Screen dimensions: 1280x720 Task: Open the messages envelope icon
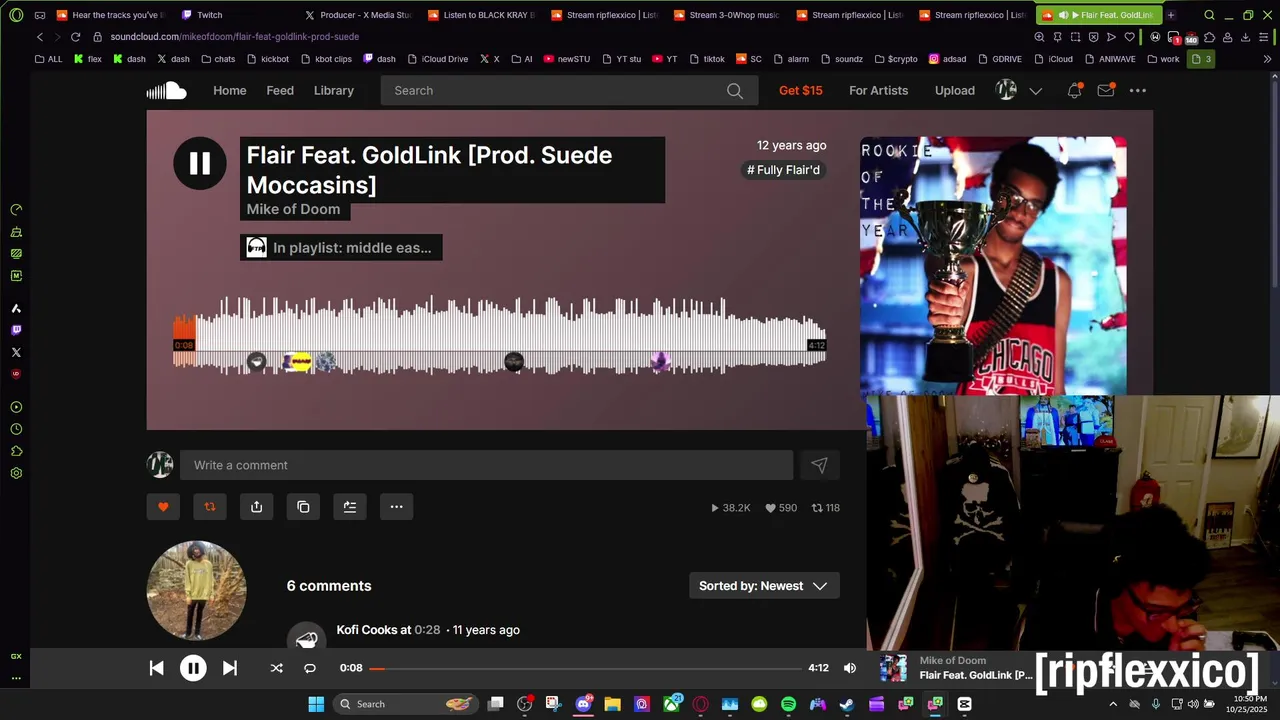[x=1106, y=90]
